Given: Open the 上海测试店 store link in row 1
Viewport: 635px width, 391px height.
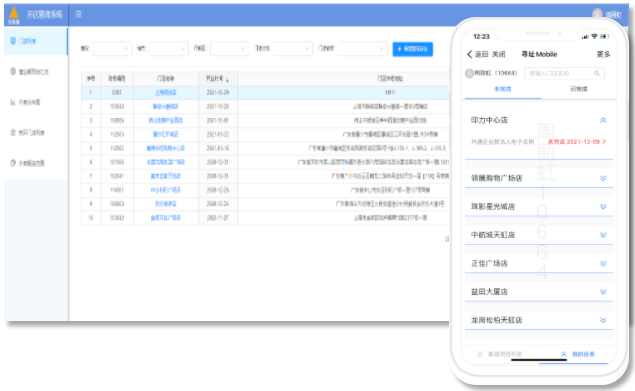Looking at the screenshot, I should [x=166, y=92].
